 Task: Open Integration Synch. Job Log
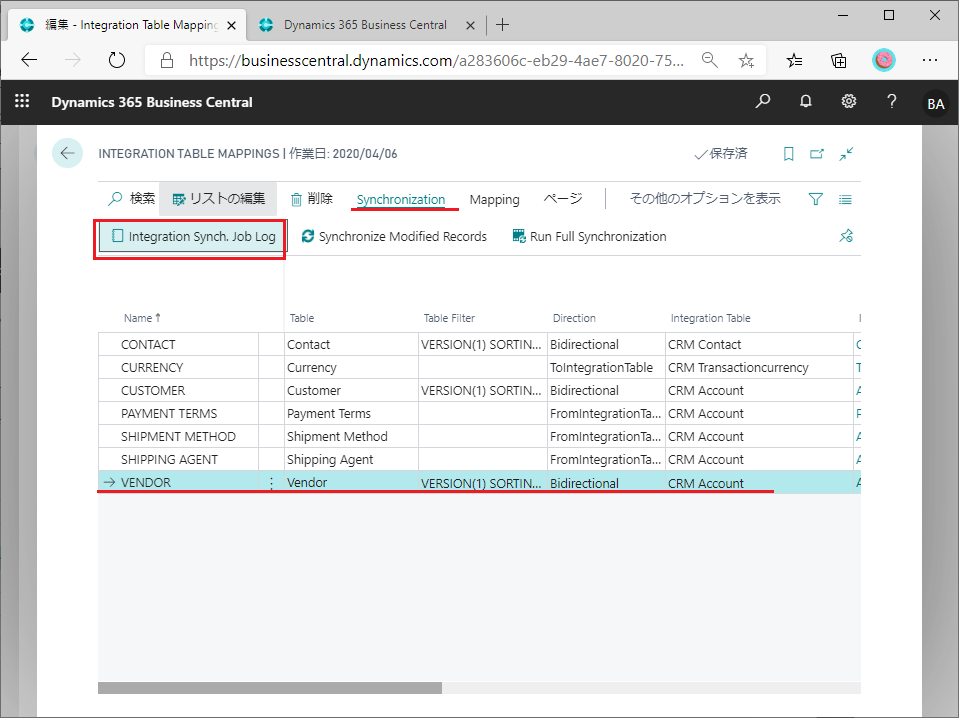pyautogui.click(x=193, y=236)
